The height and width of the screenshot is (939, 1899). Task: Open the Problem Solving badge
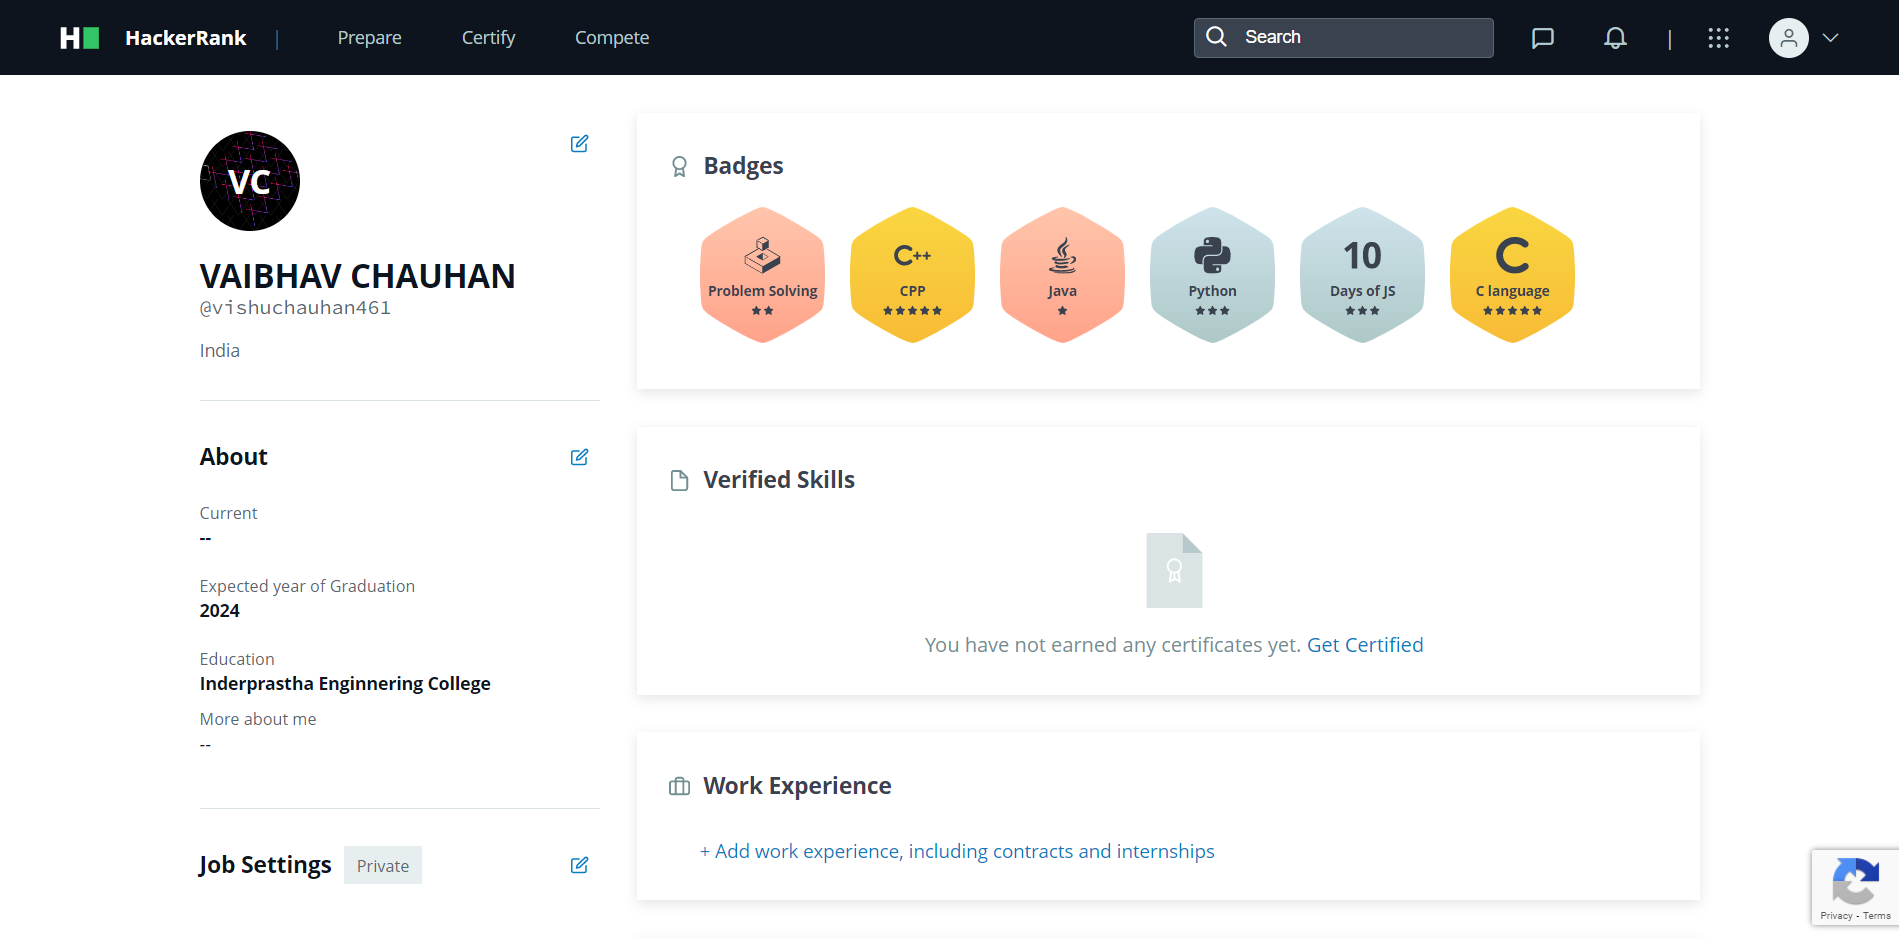763,275
